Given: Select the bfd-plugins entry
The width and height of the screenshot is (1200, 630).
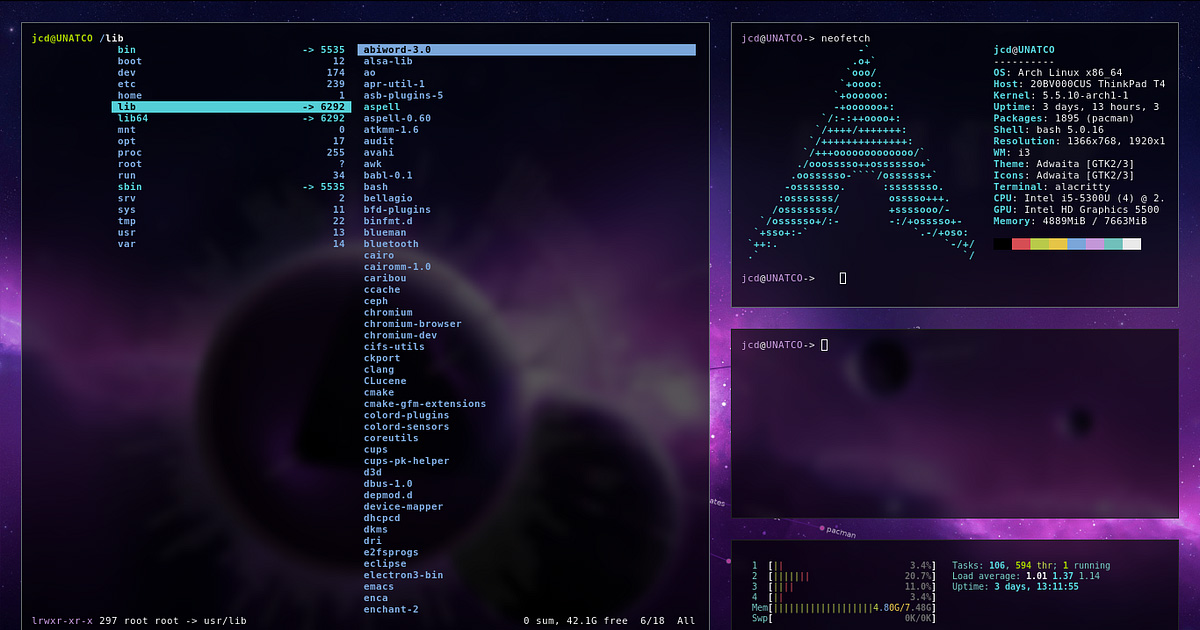Looking at the screenshot, I should [x=397, y=210].
